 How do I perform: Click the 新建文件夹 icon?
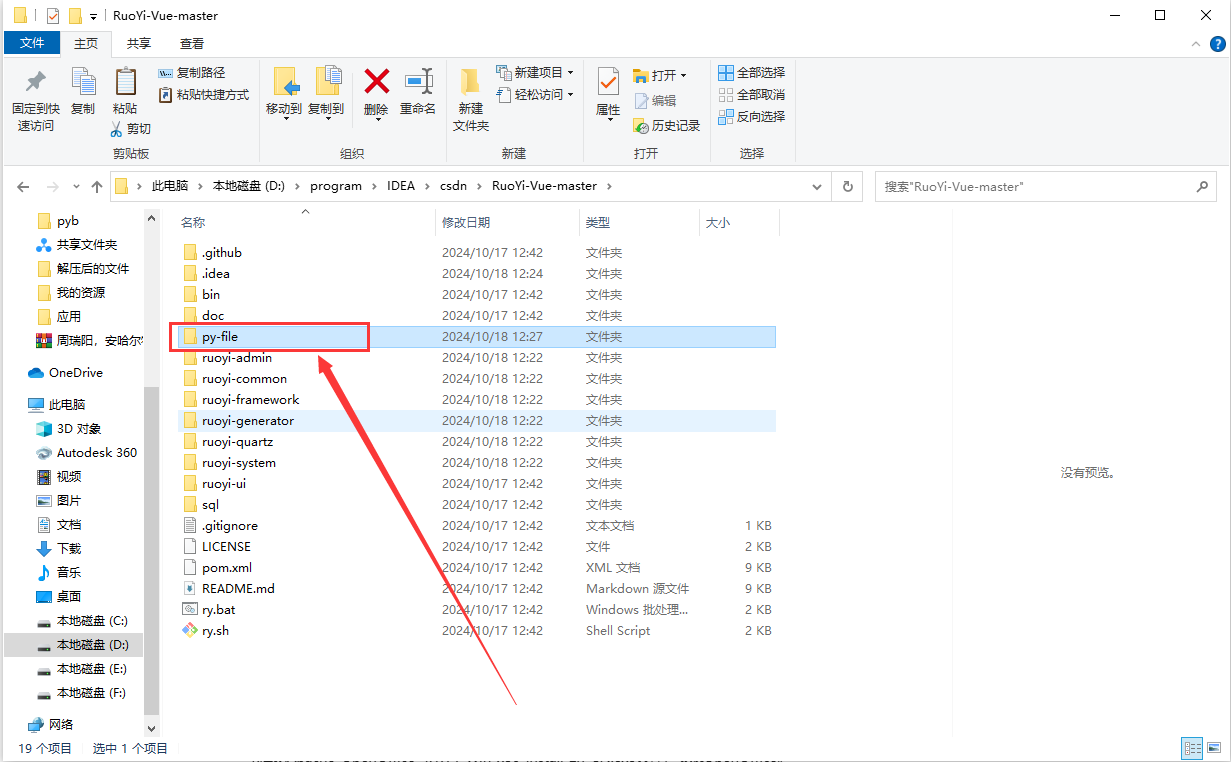tap(471, 82)
